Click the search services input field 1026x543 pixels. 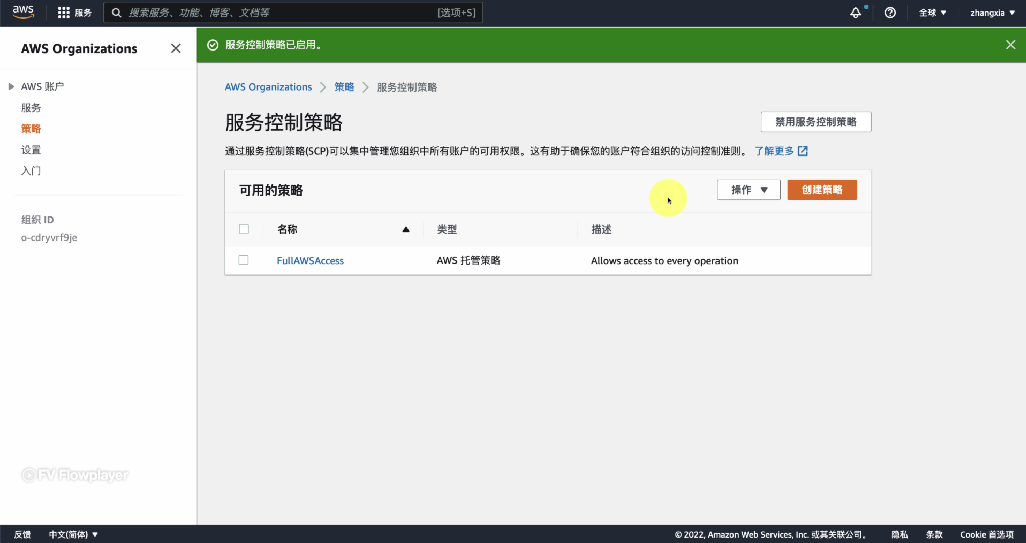pos(292,12)
